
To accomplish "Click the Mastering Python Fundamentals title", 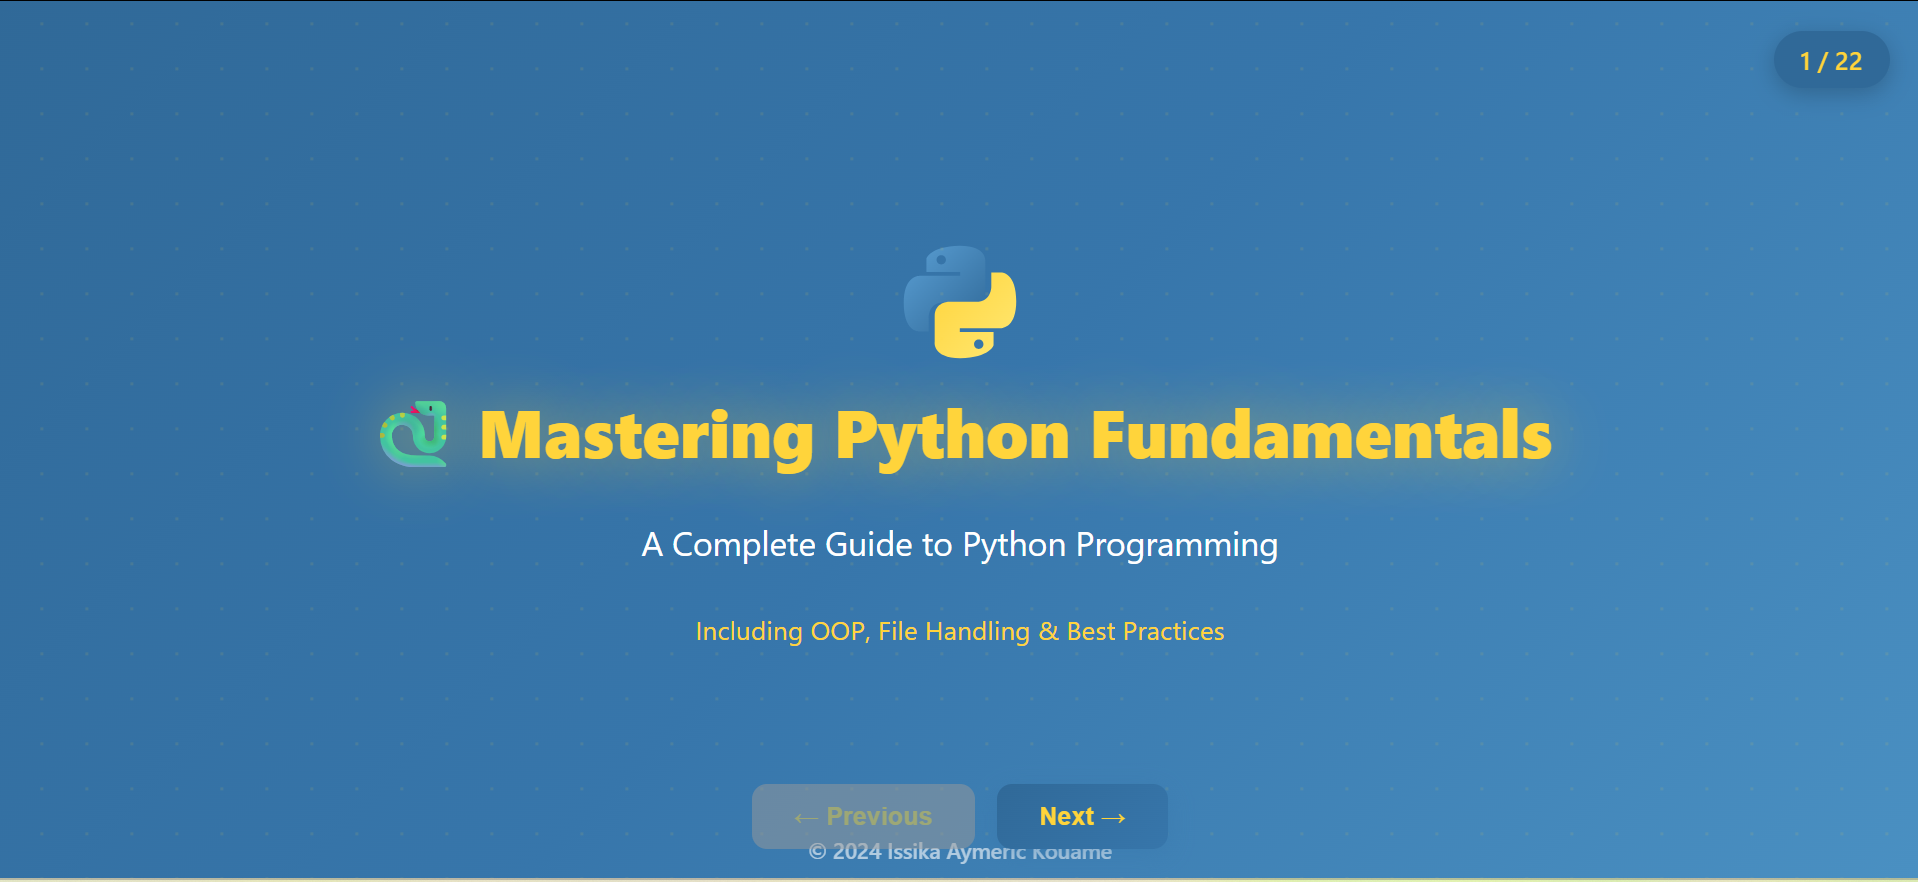I will pyautogui.click(x=1015, y=436).
